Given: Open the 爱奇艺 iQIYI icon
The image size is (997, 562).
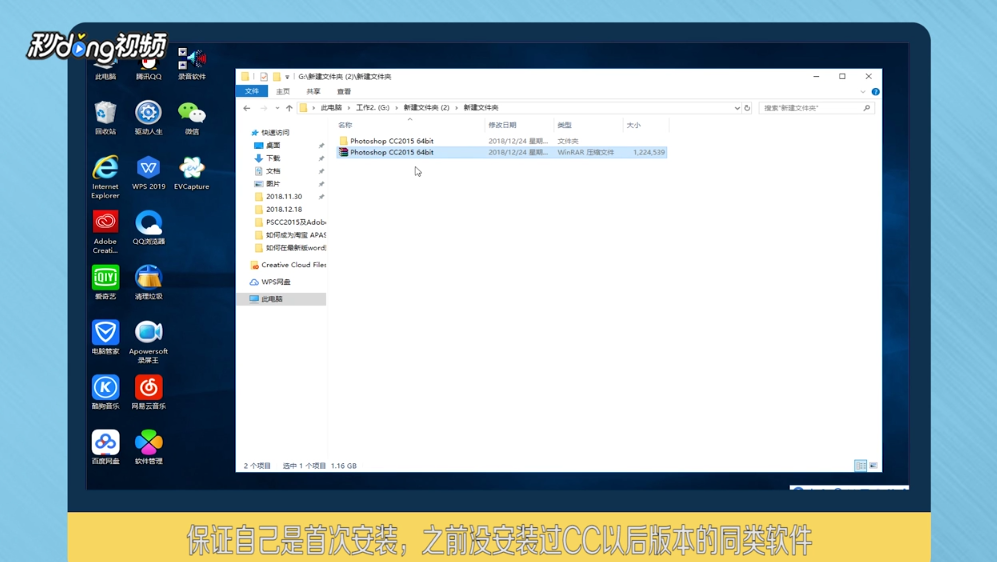Looking at the screenshot, I should [x=106, y=282].
